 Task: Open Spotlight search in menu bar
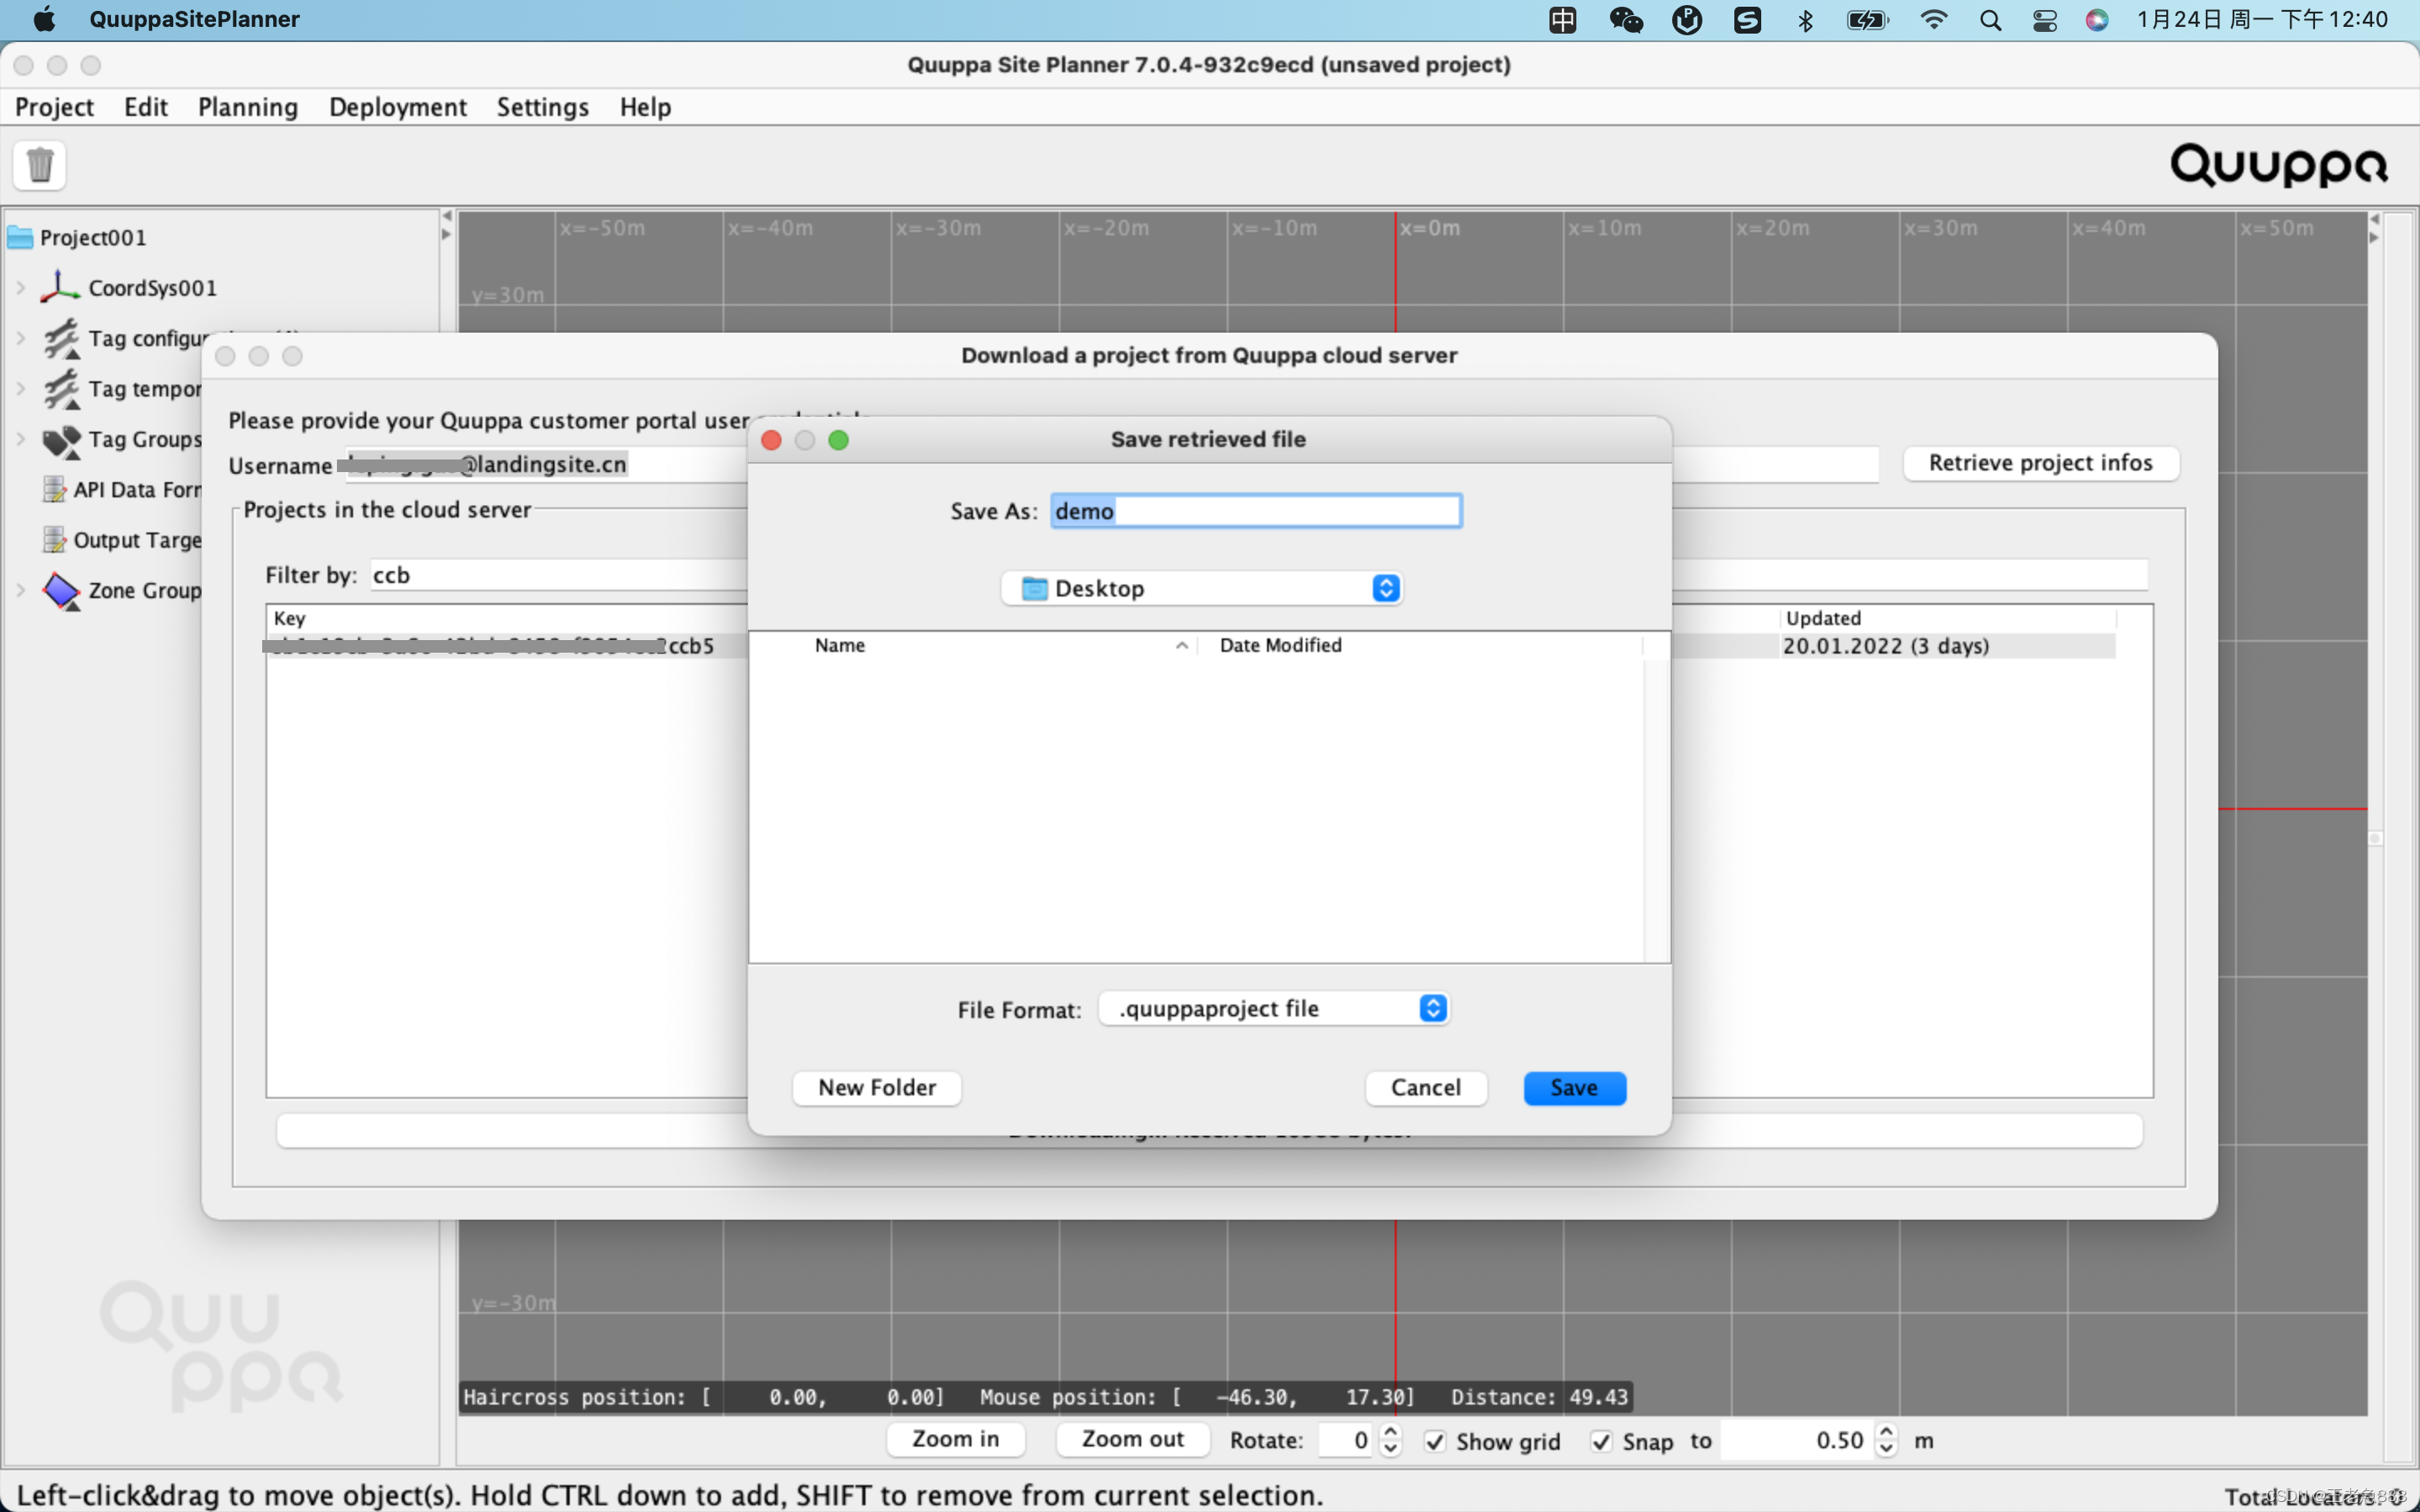(x=1990, y=20)
